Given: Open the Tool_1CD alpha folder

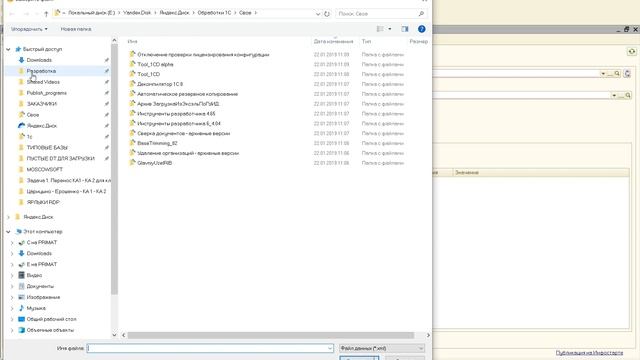Looking at the screenshot, I should 155,64.
